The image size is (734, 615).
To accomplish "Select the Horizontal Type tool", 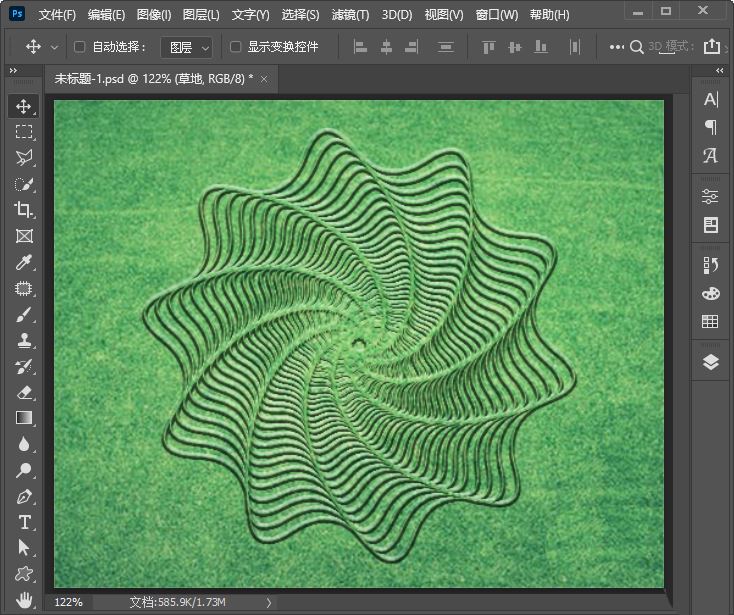I will point(24,522).
